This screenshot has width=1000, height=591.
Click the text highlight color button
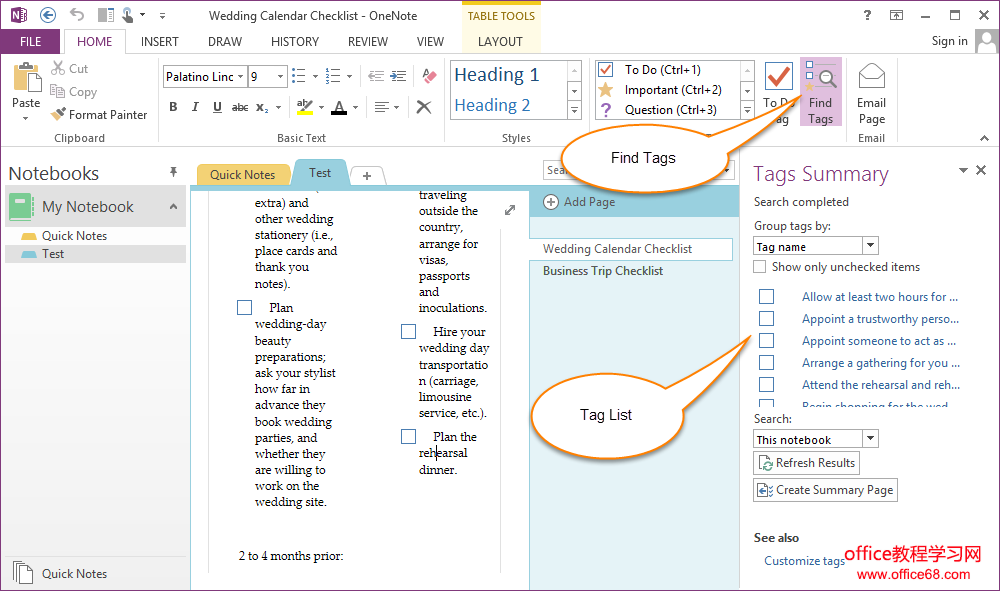305,107
